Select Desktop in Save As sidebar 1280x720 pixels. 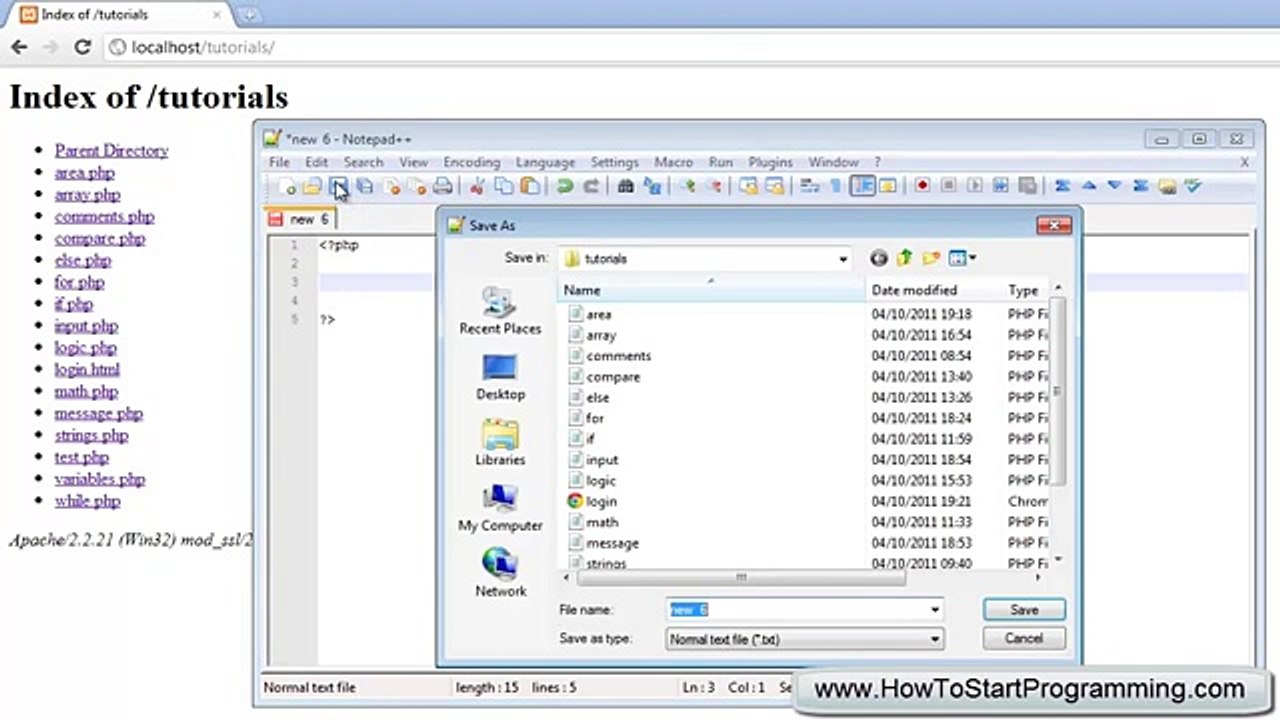[x=500, y=377]
